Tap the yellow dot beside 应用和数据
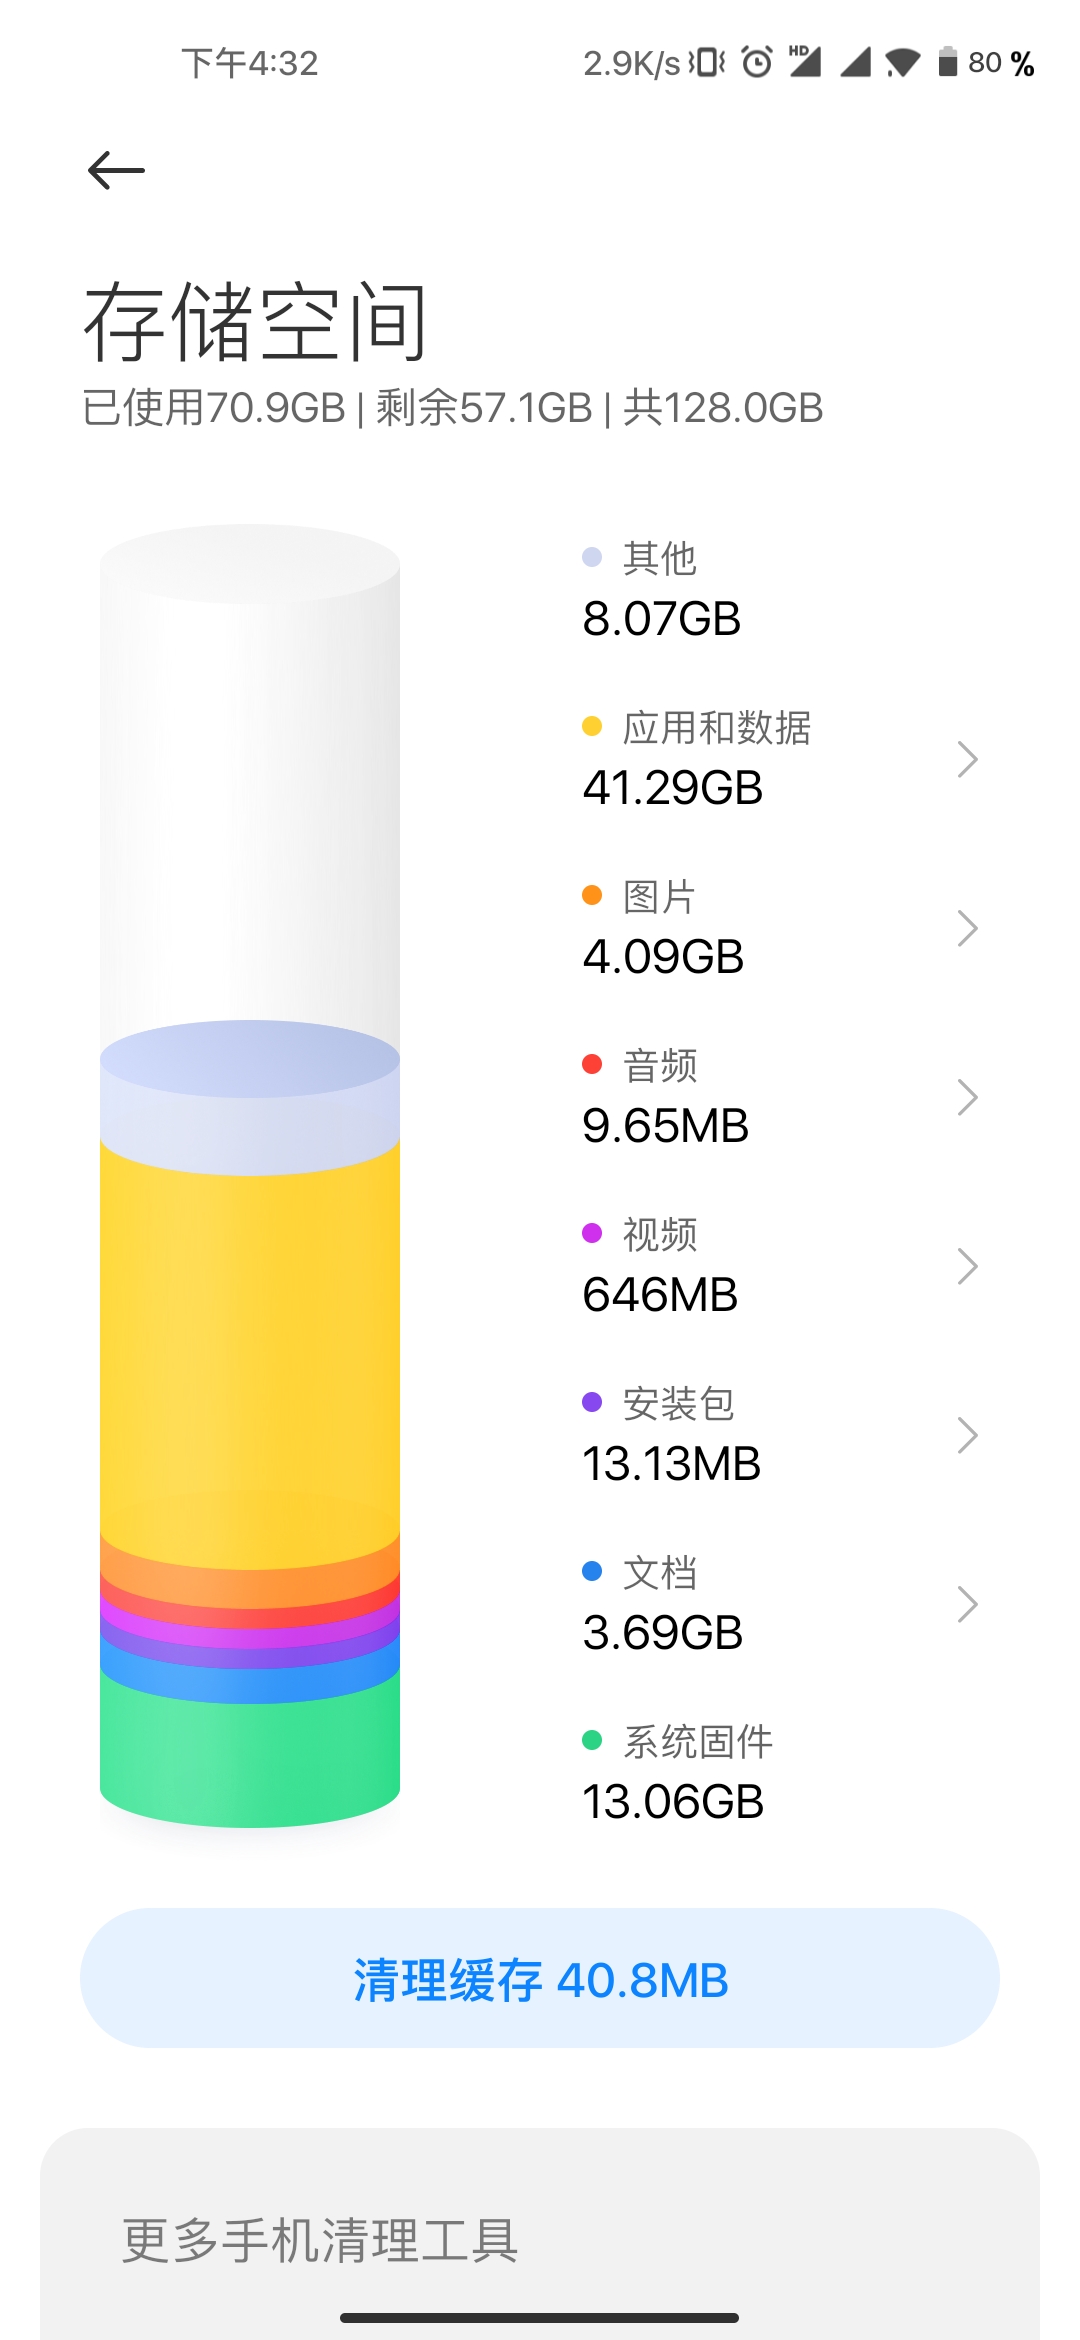Image resolution: width=1080 pixels, height=2340 pixels. click(592, 726)
